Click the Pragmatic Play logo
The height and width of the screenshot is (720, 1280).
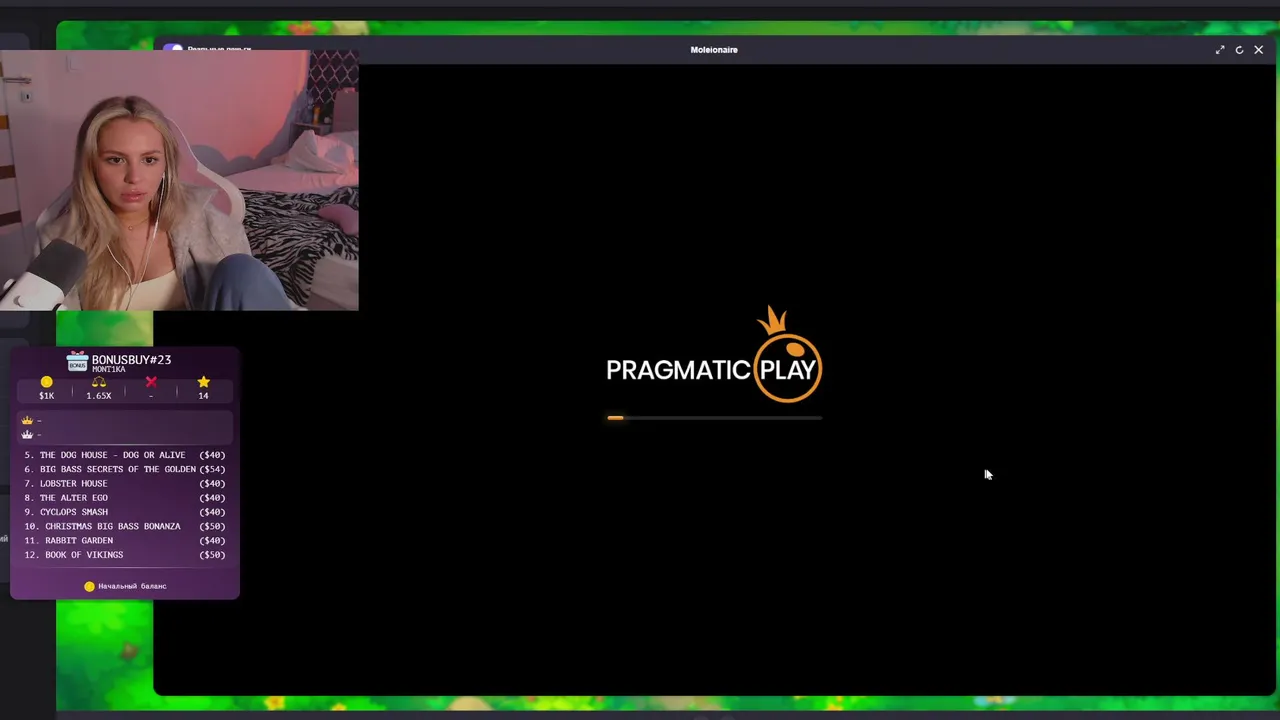tap(714, 354)
